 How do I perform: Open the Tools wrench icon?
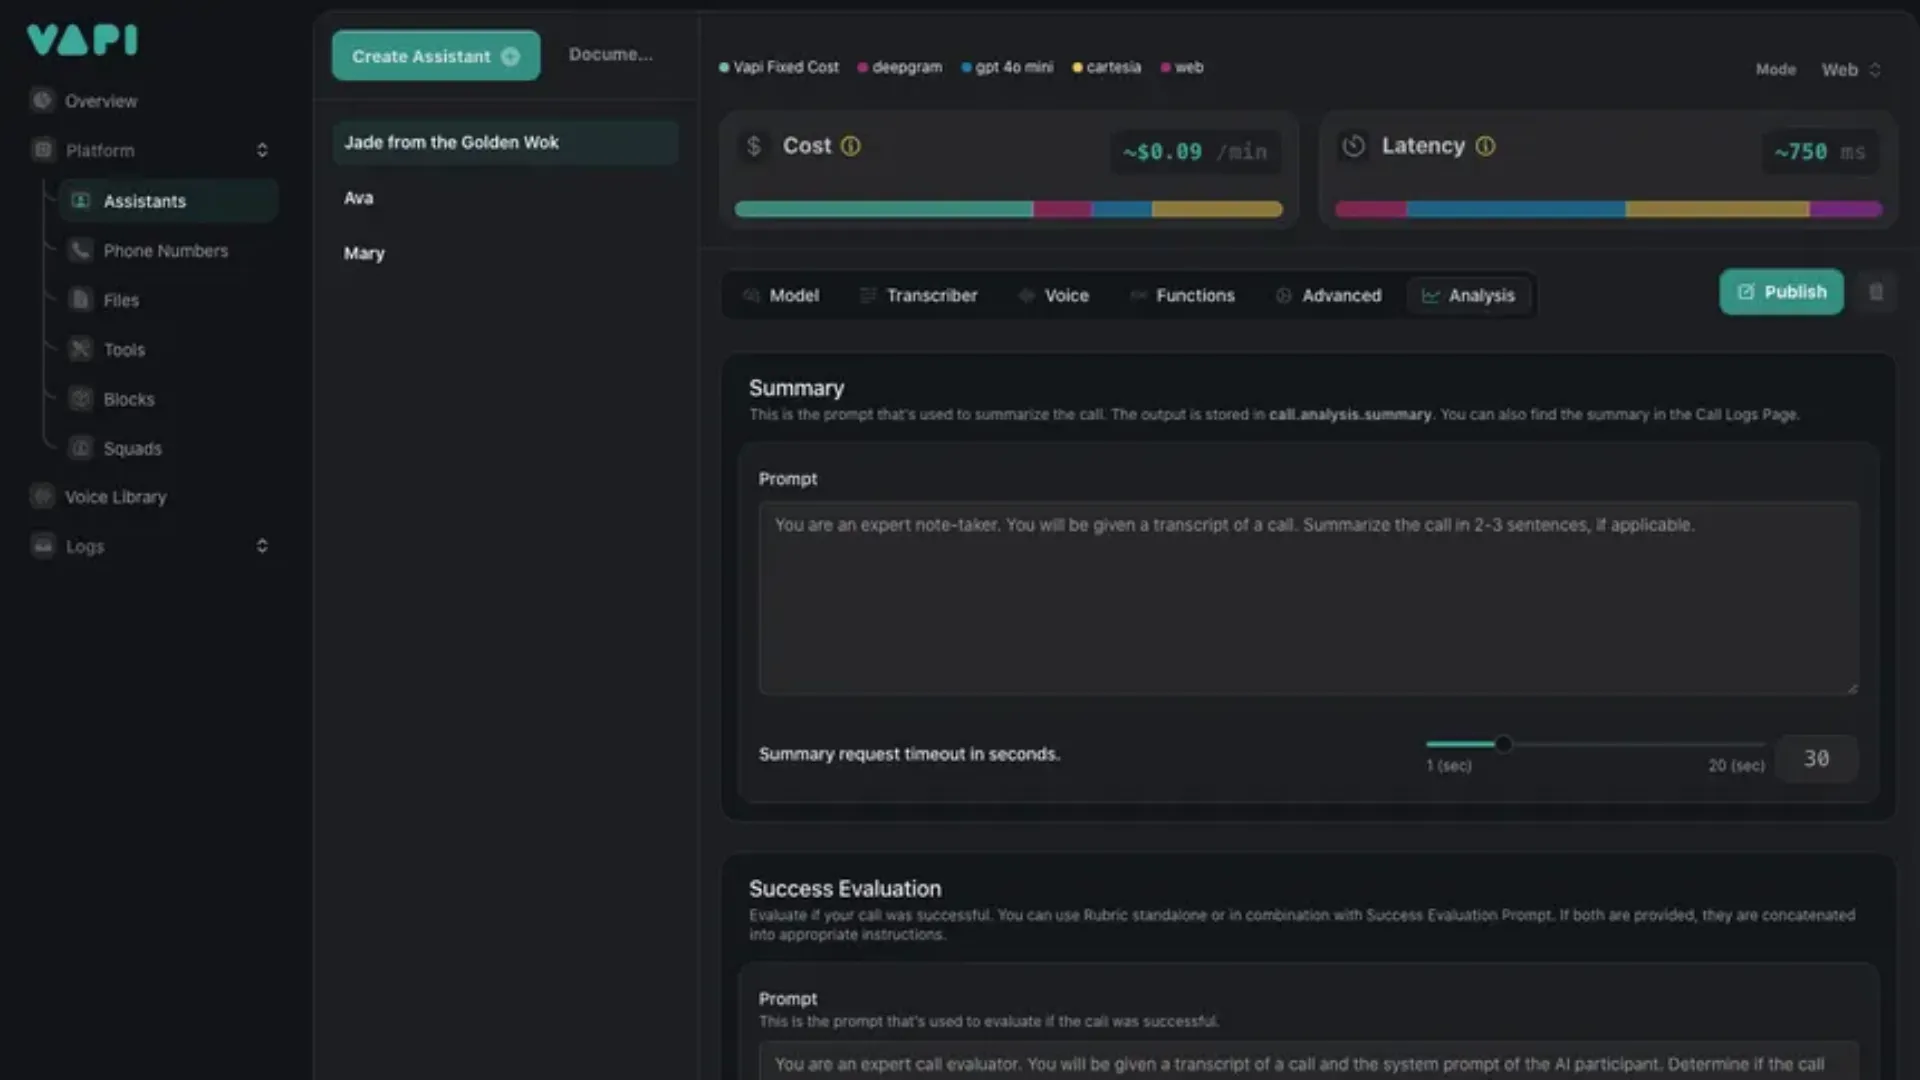click(x=81, y=349)
